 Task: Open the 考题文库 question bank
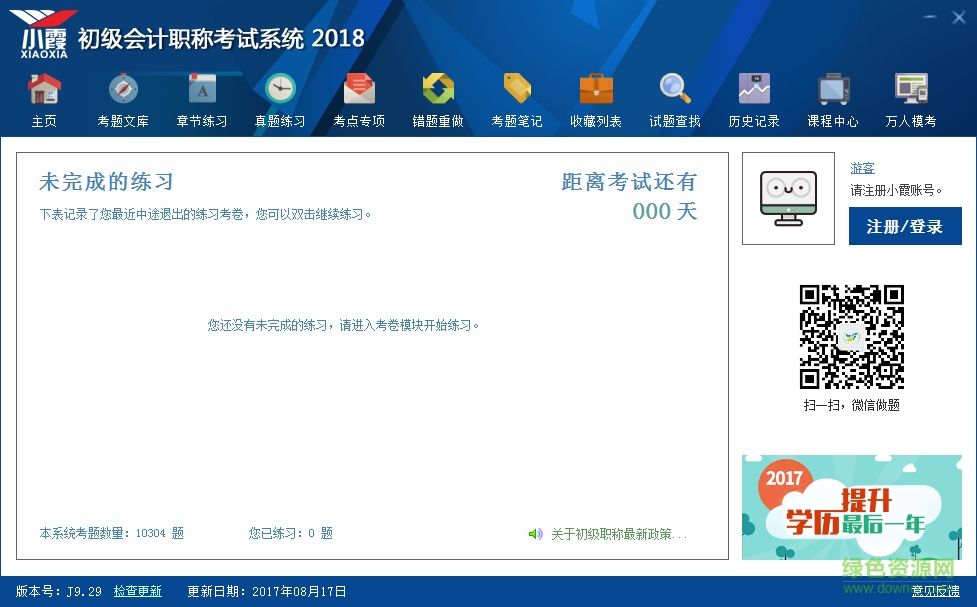pyautogui.click(x=122, y=98)
